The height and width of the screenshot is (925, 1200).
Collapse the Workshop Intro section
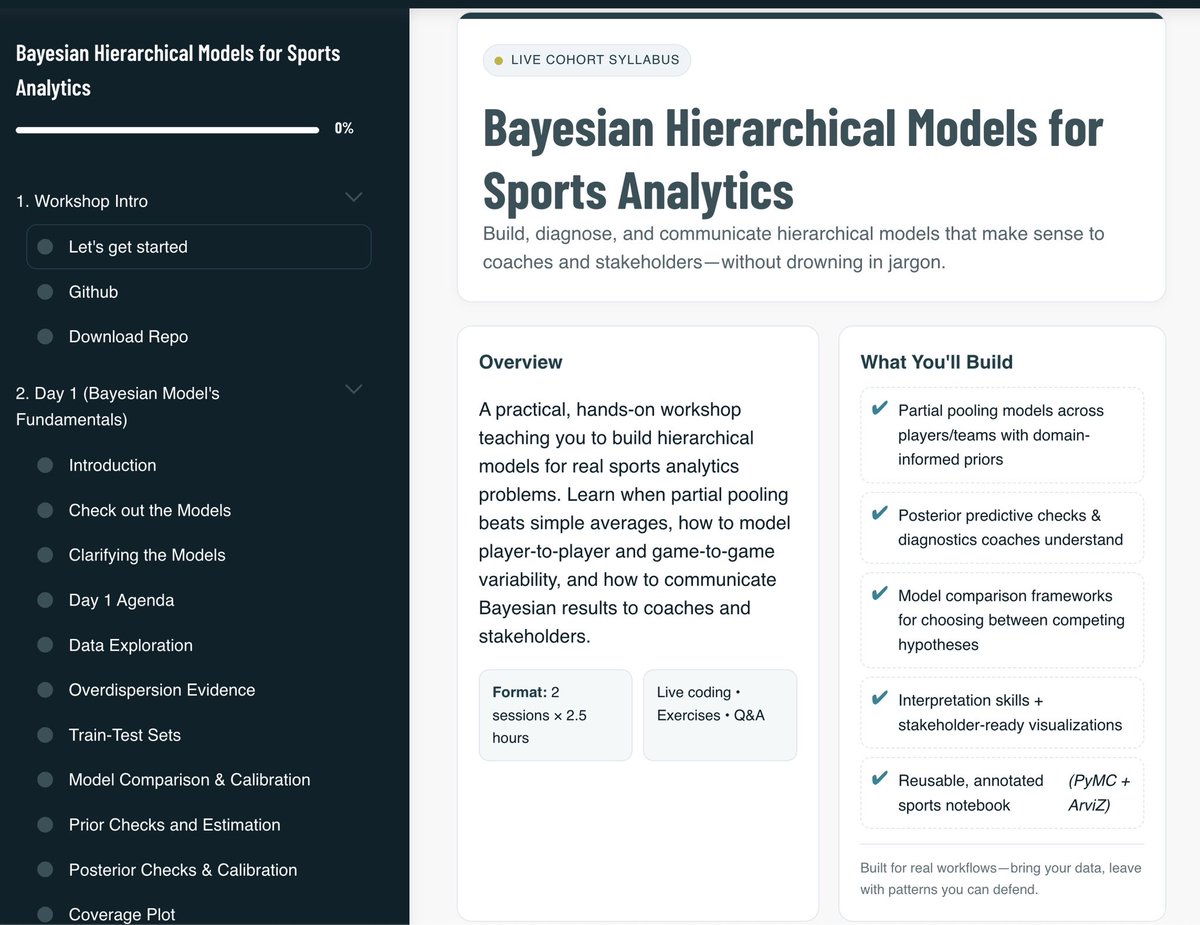[x=353, y=197]
